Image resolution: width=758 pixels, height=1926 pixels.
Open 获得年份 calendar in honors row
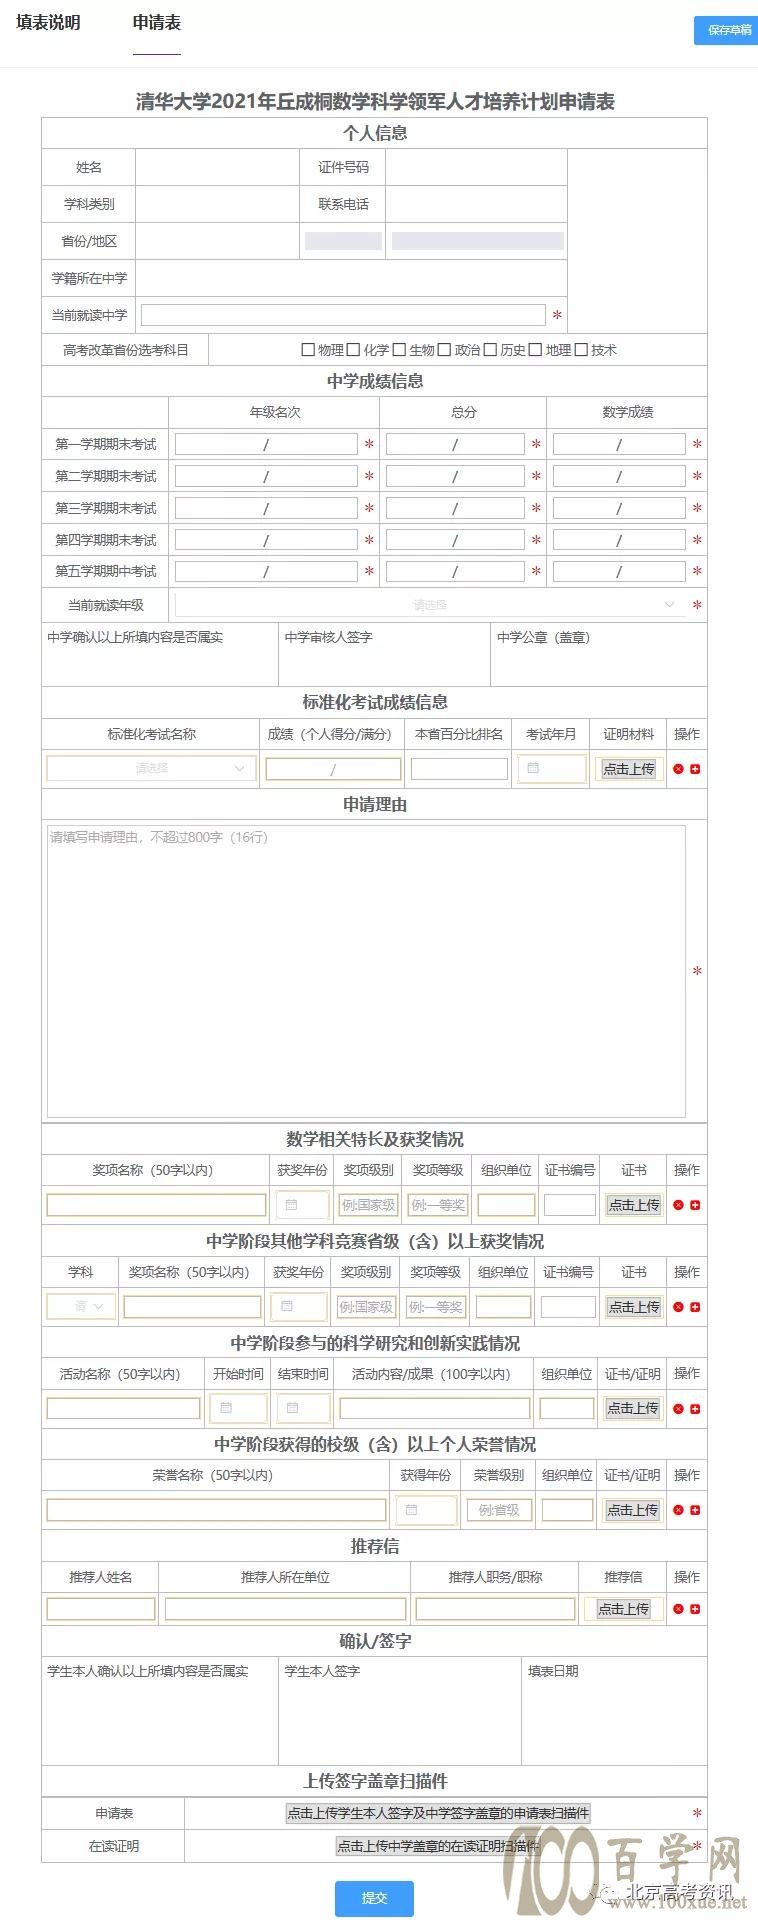point(427,1510)
